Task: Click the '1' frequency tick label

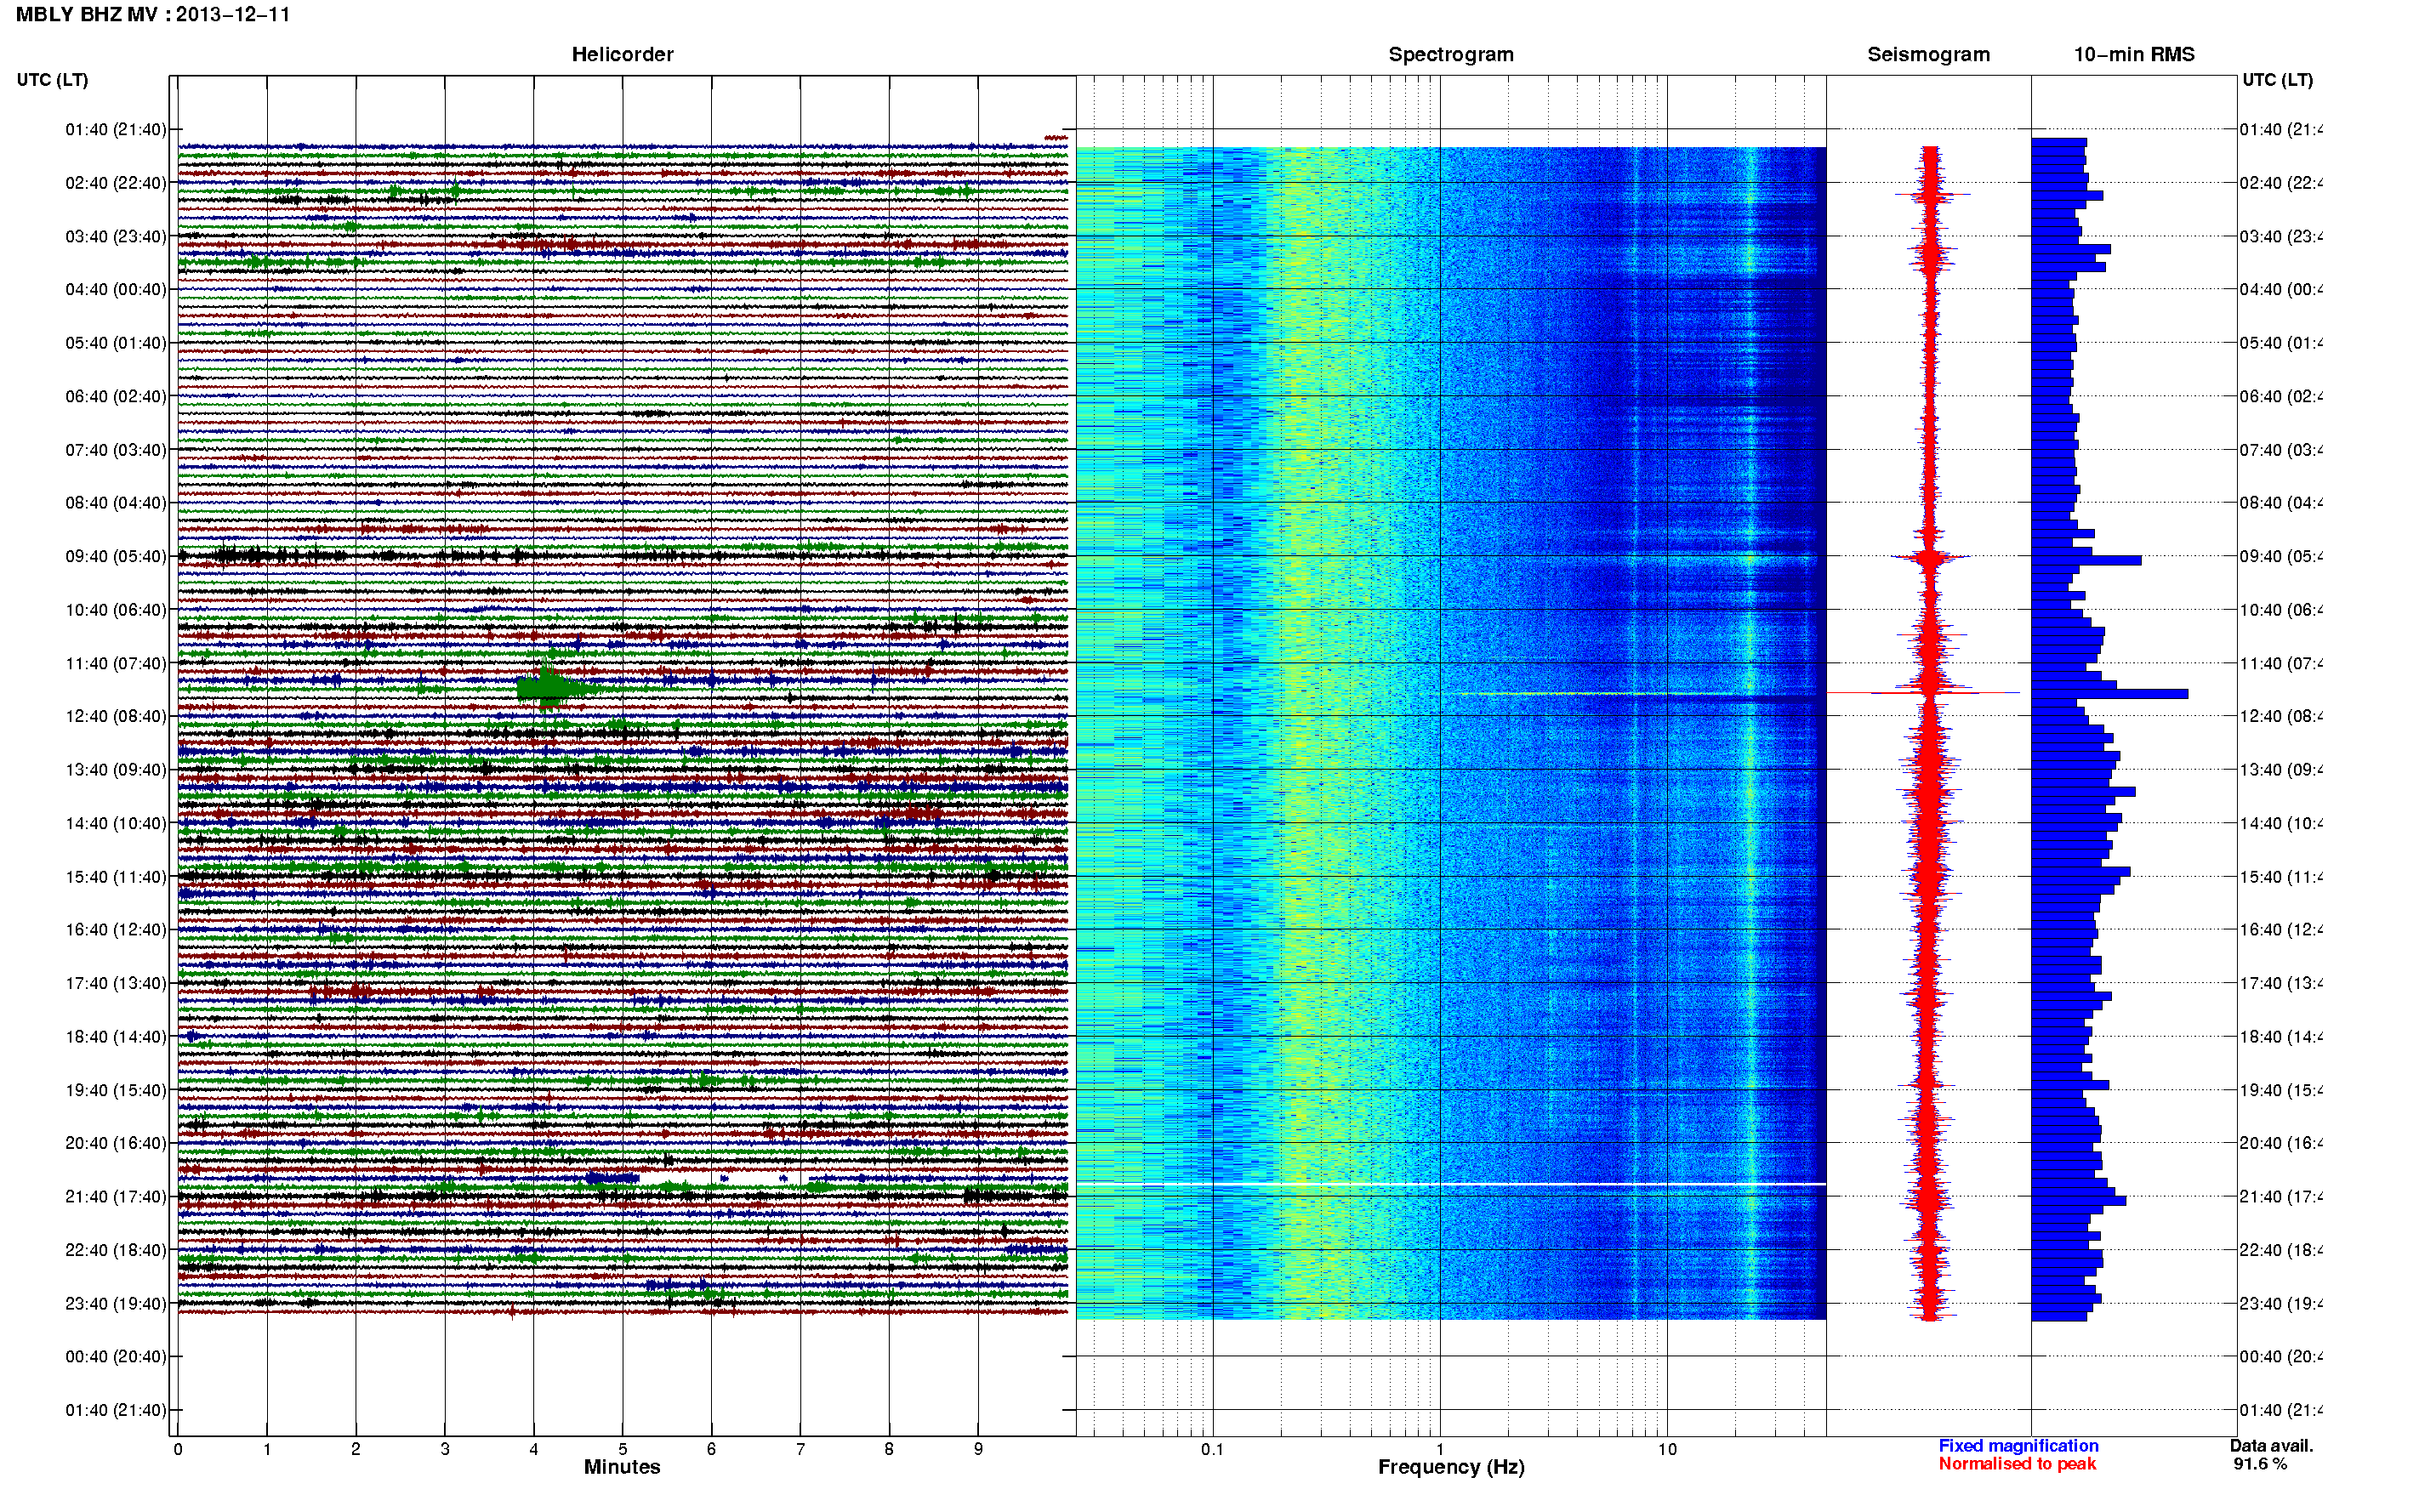Action: pos(1440,1449)
